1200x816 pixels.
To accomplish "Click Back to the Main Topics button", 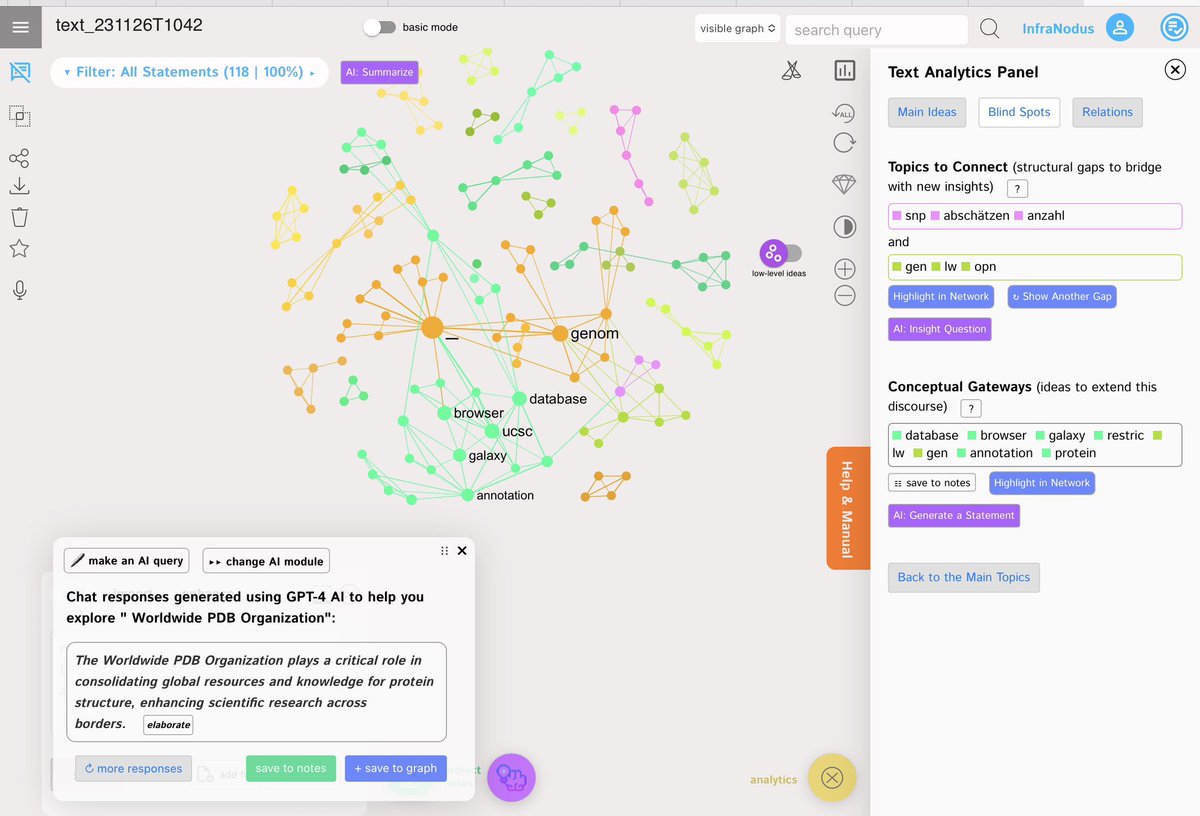I will coord(964,577).
